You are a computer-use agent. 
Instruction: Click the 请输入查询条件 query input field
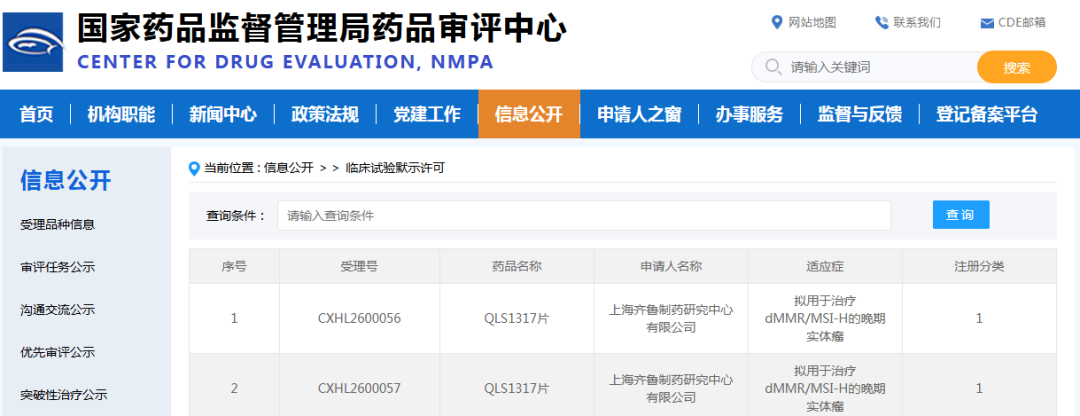tap(584, 215)
